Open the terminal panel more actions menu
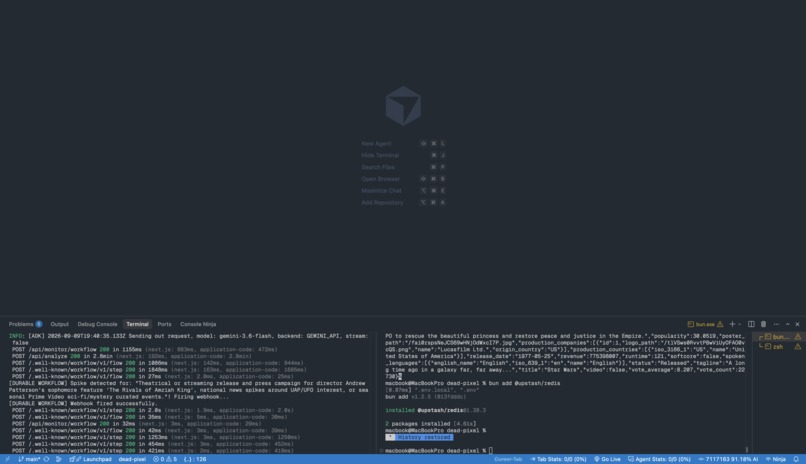 (776, 324)
